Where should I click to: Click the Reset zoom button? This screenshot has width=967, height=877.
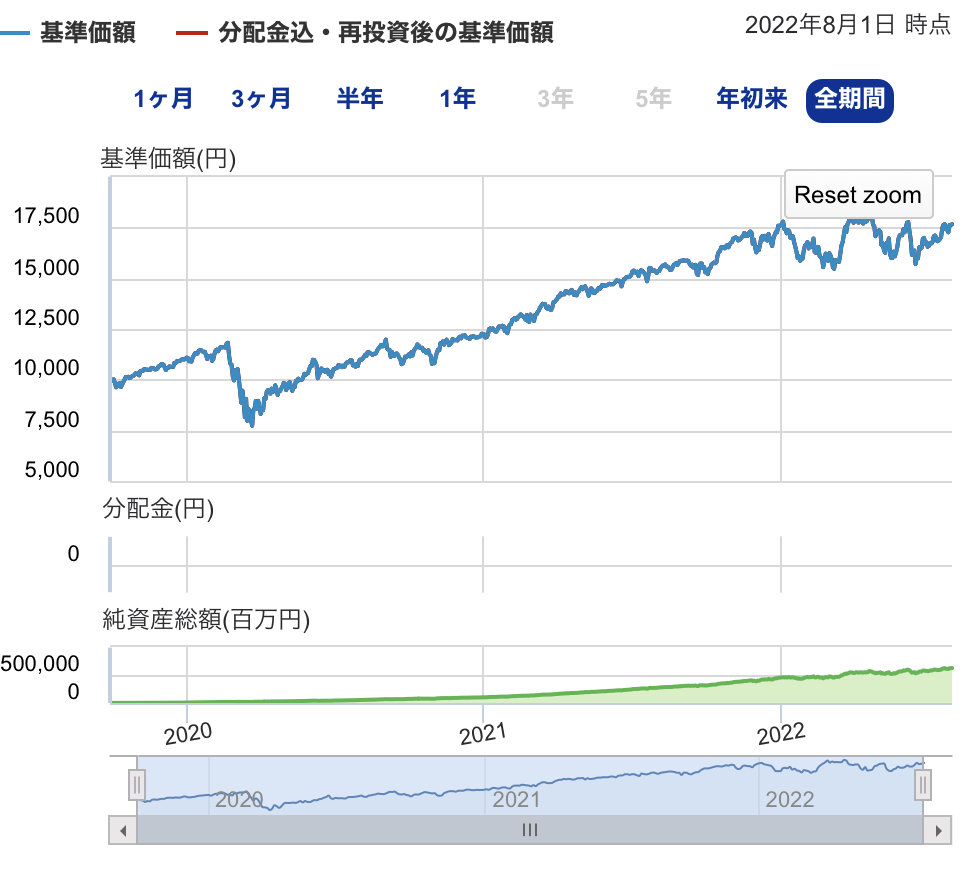click(857, 195)
